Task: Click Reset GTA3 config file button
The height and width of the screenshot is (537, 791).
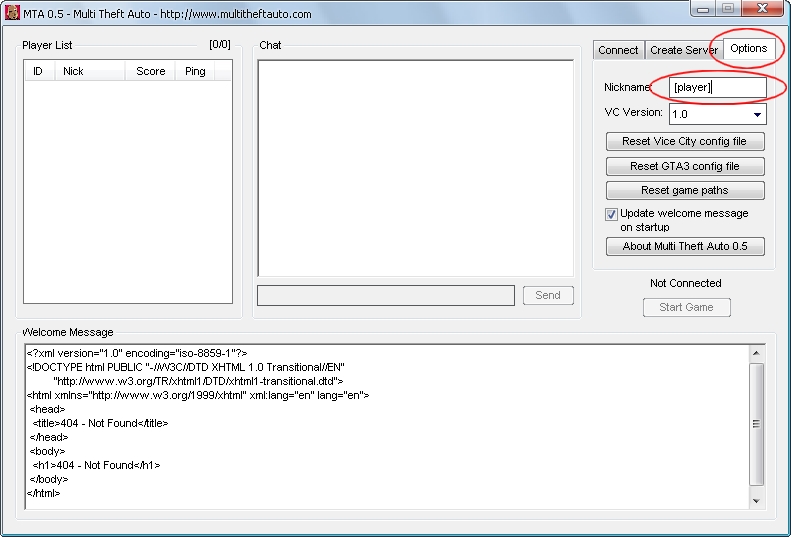Action: coord(685,166)
